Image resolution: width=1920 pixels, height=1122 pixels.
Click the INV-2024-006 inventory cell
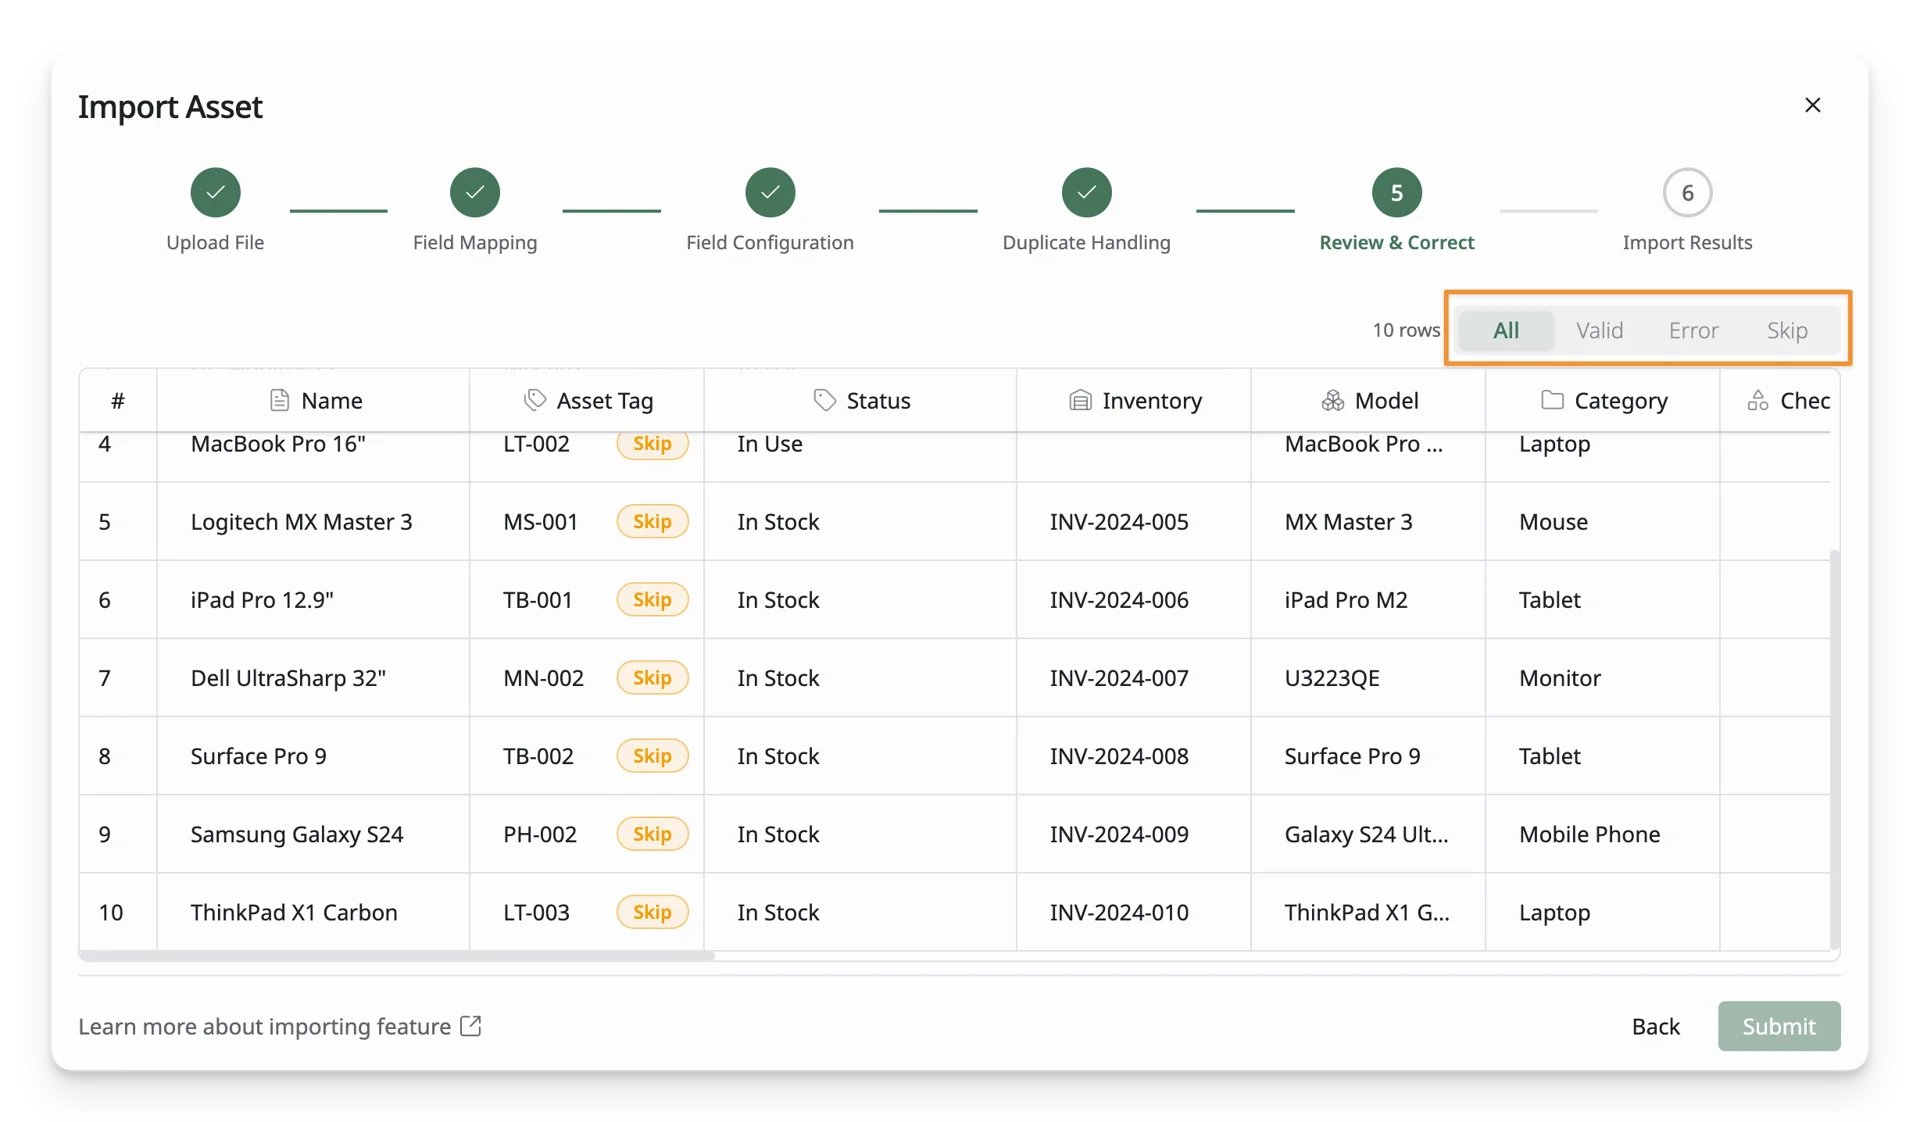tap(1133, 599)
